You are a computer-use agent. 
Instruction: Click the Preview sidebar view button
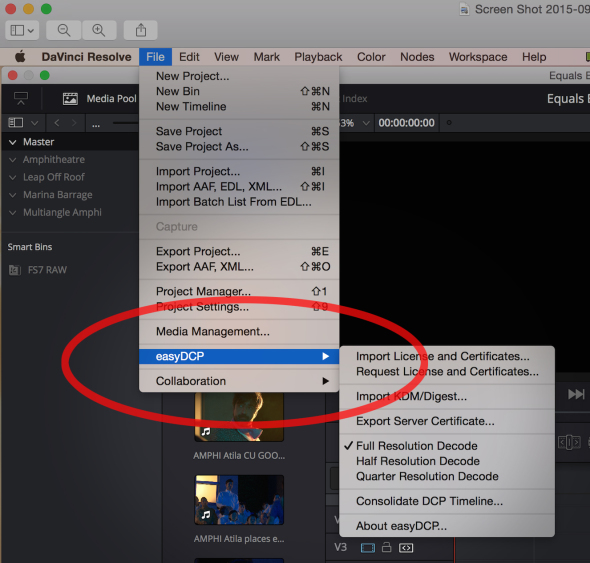tap(22, 30)
